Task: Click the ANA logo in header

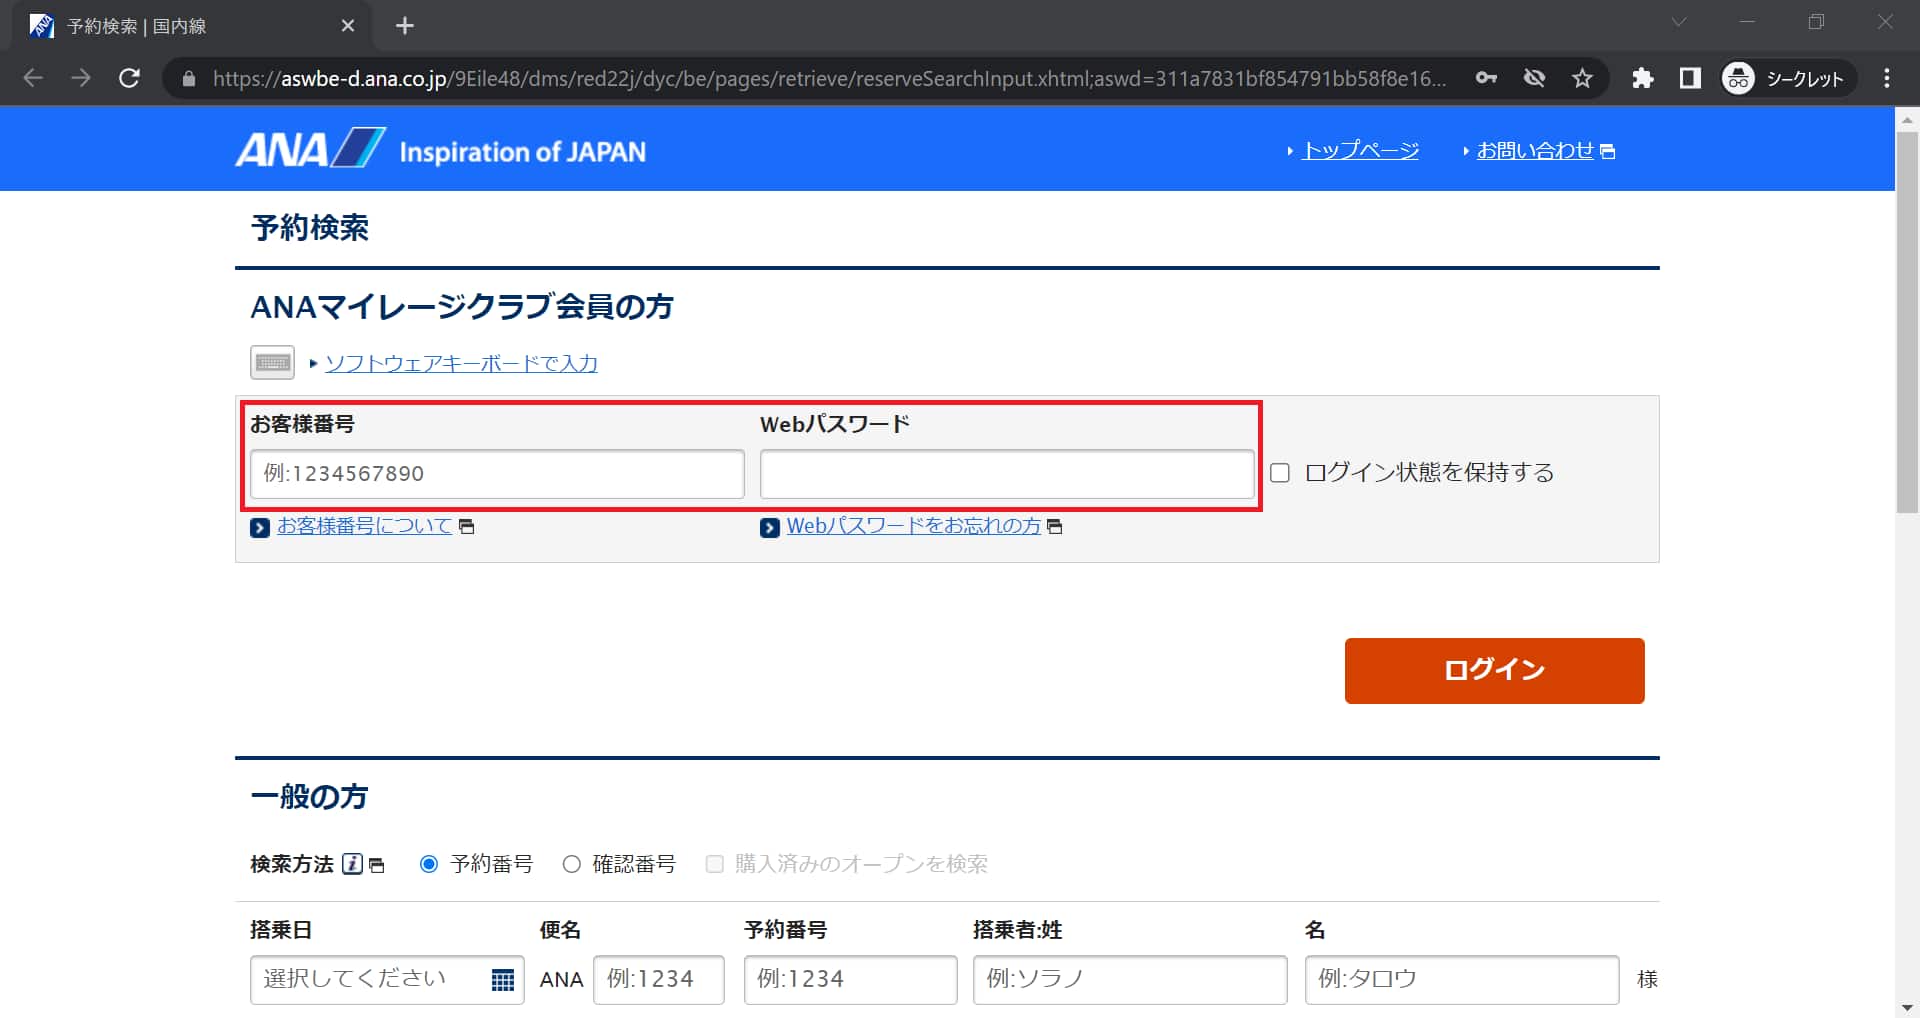Action: [310, 150]
